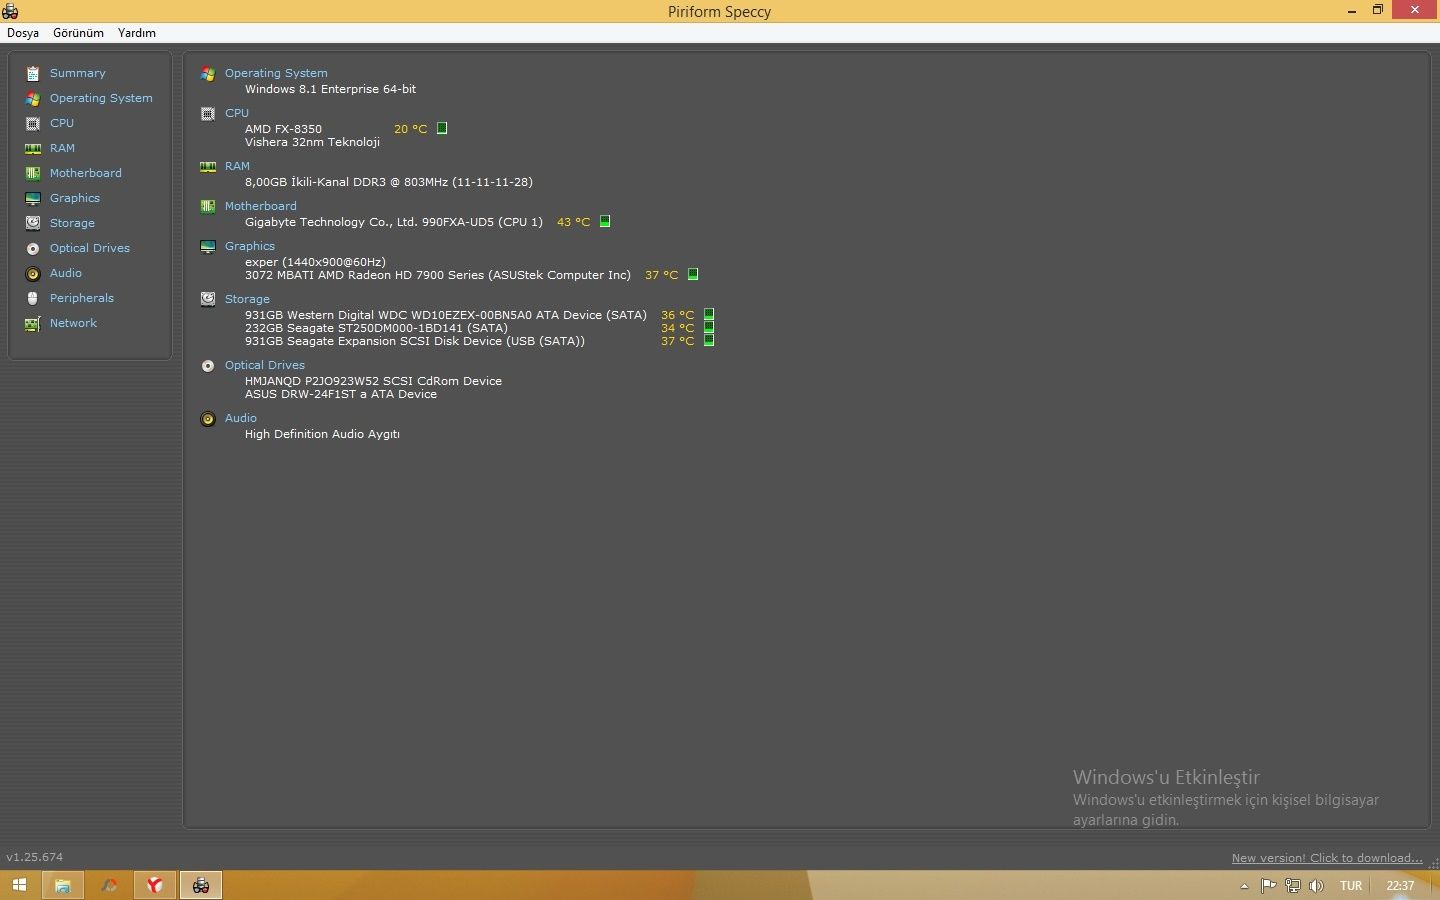The width and height of the screenshot is (1440, 900).
Task: Click the Optical Drives icon in summary panel
Action: click(208, 366)
